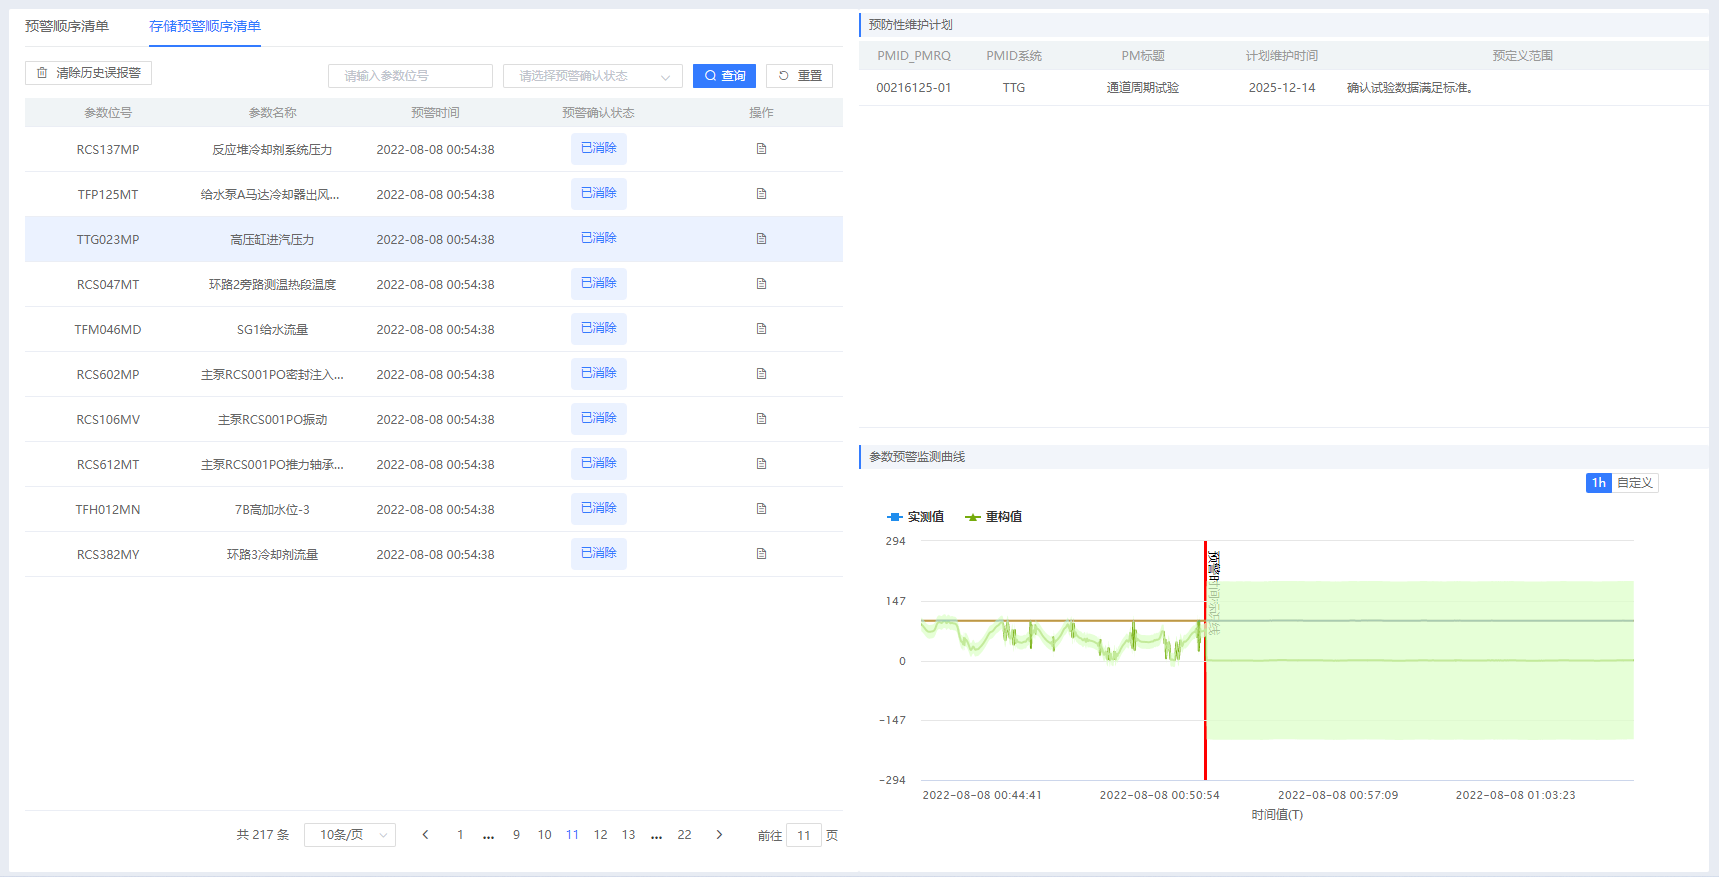Select 存储预警顺序清单 tab
This screenshot has height=877, width=1719.
tap(205, 26)
